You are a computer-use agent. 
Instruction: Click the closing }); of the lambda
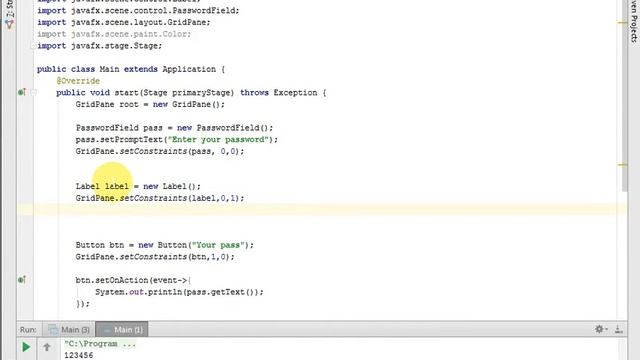82,304
